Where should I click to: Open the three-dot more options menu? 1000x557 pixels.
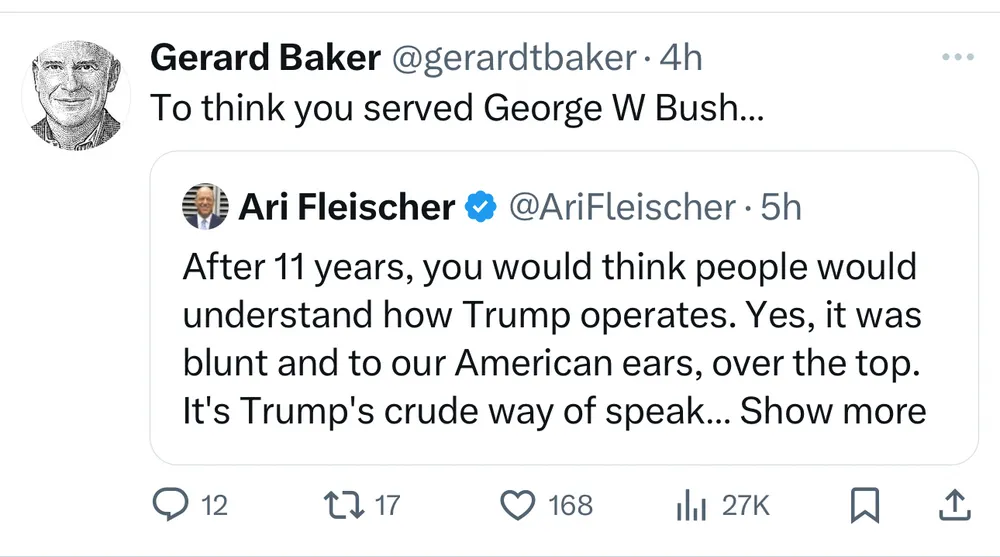coord(957,58)
